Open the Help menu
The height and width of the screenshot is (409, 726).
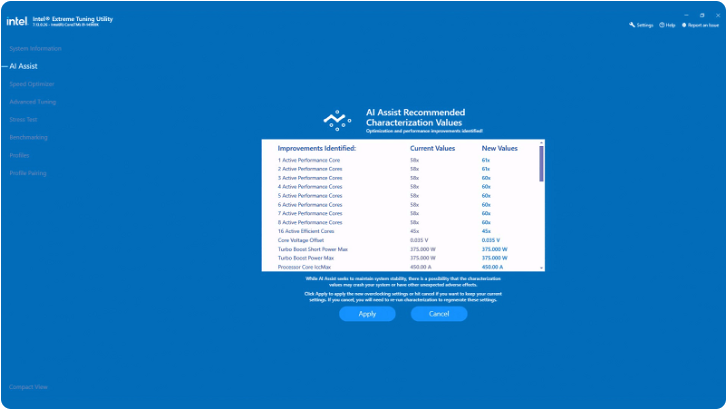click(x=667, y=25)
